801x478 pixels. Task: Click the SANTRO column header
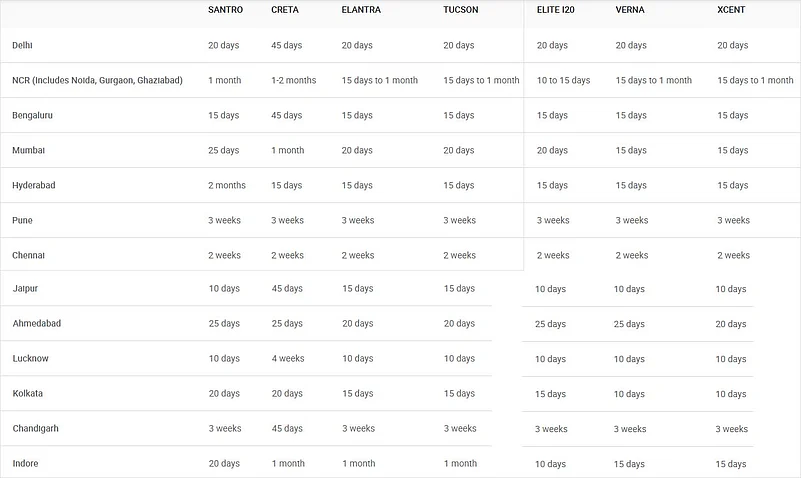(225, 10)
